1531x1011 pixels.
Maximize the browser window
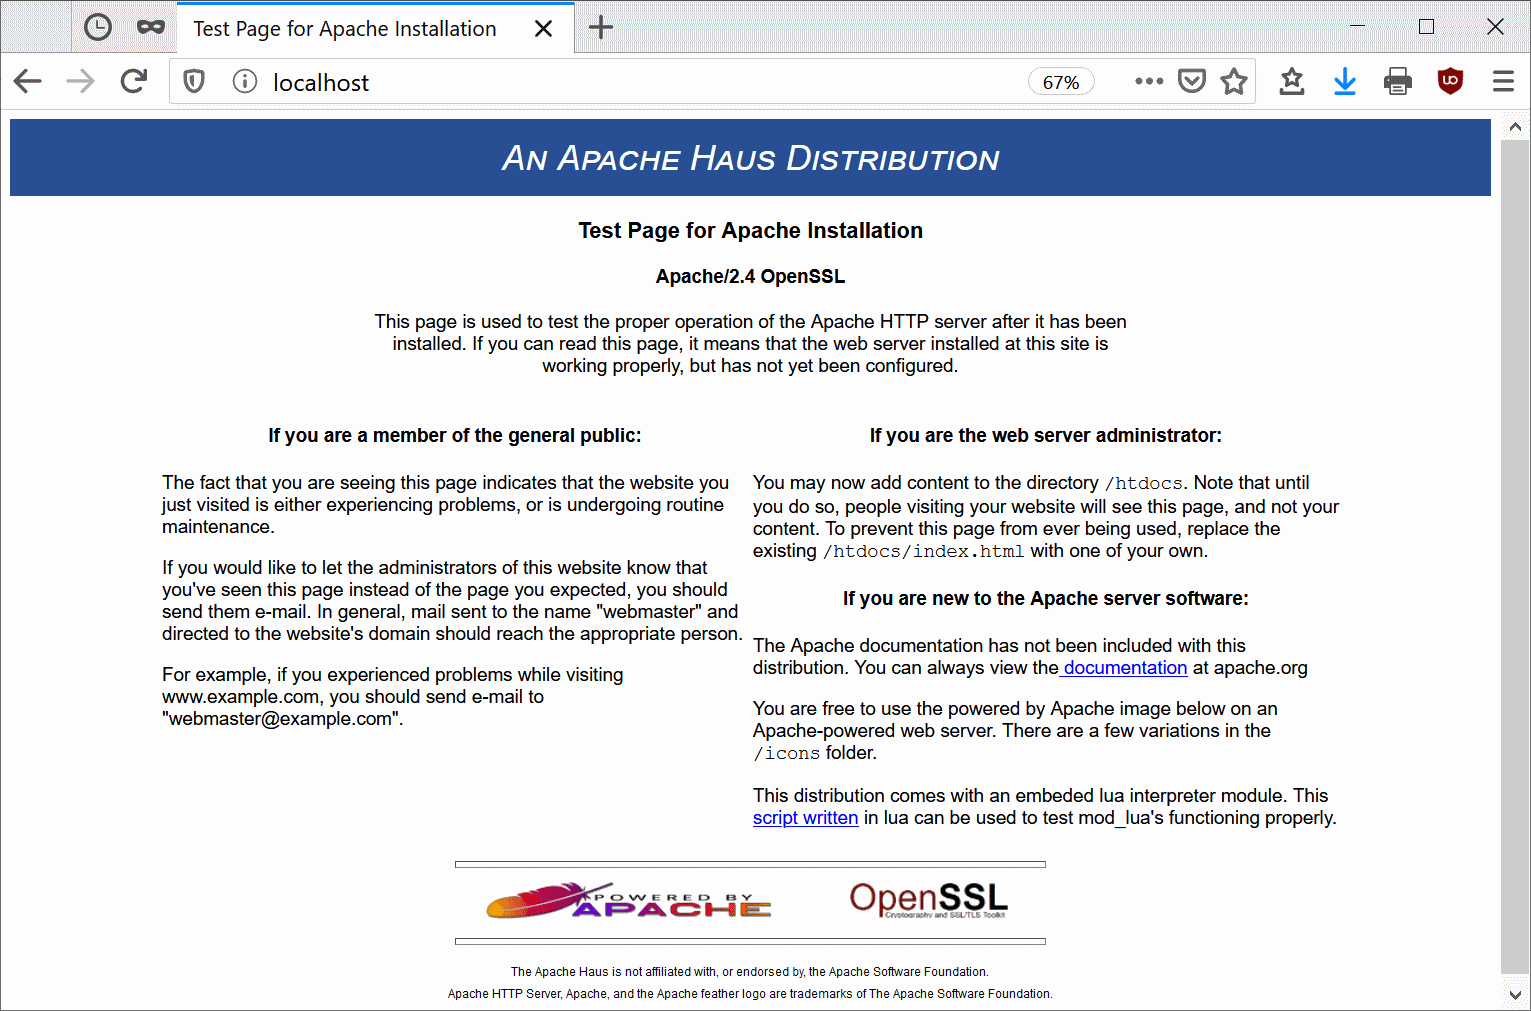[1427, 27]
